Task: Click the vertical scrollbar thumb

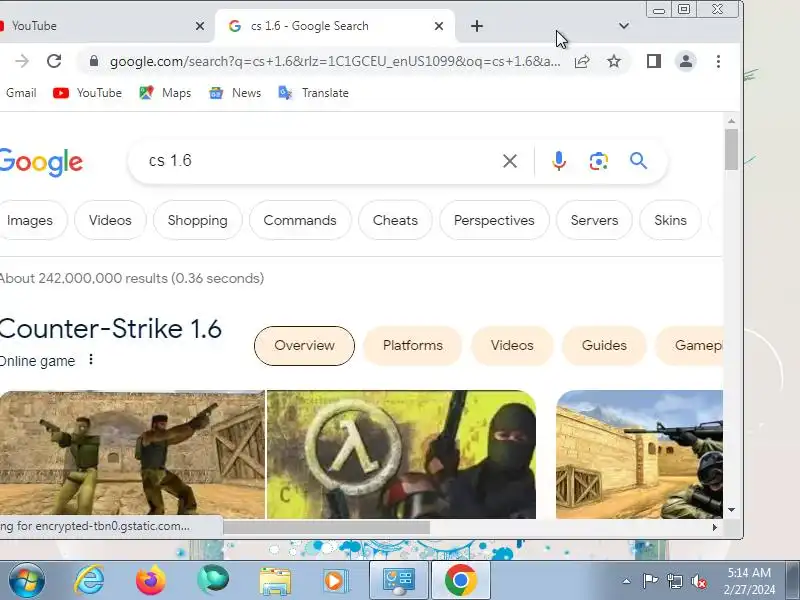Action: tap(732, 149)
